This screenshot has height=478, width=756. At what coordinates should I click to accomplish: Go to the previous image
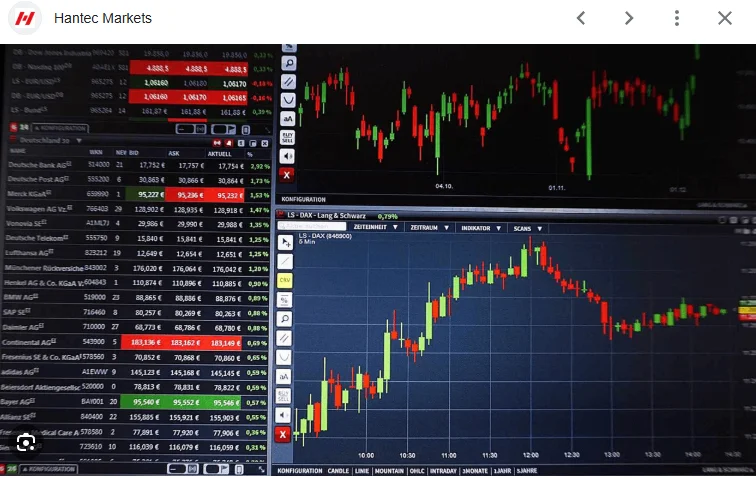tap(581, 18)
